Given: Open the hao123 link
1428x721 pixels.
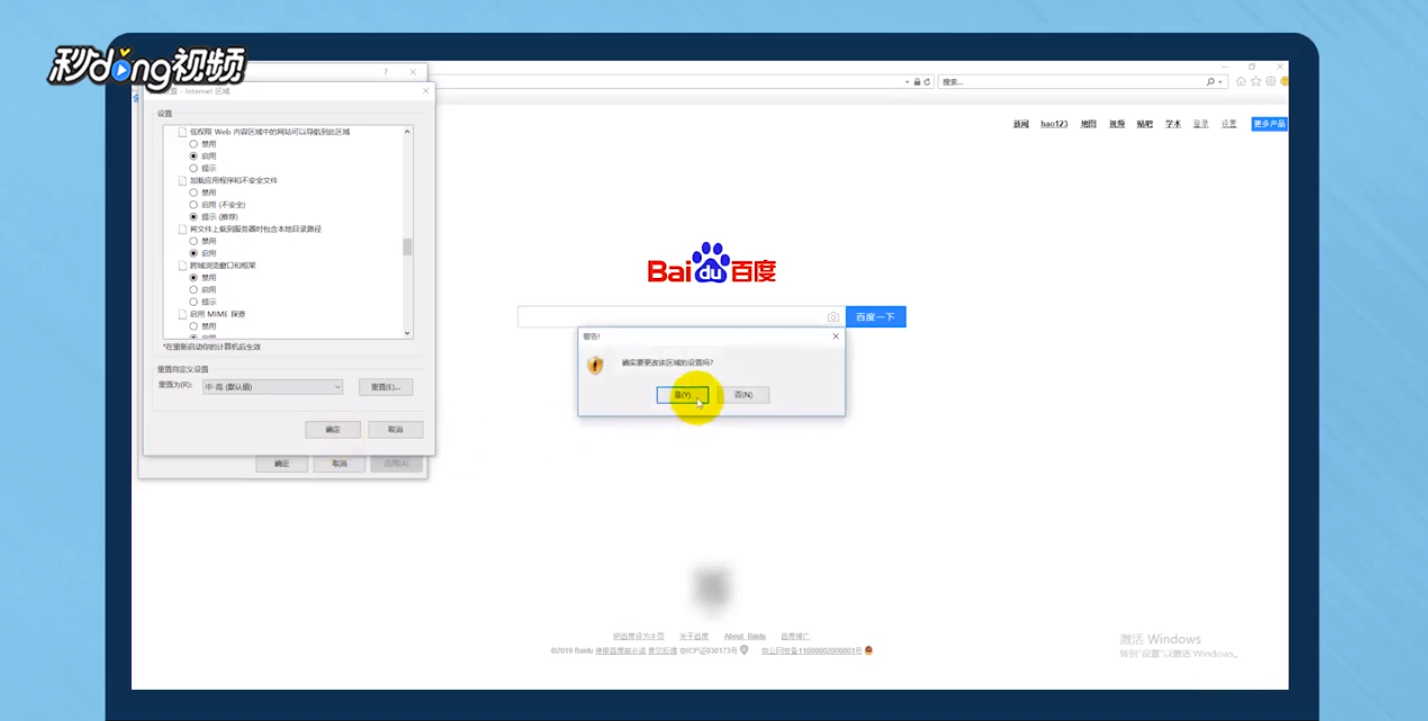Looking at the screenshot, I should pyautogui.click(x=1054, y=124).
